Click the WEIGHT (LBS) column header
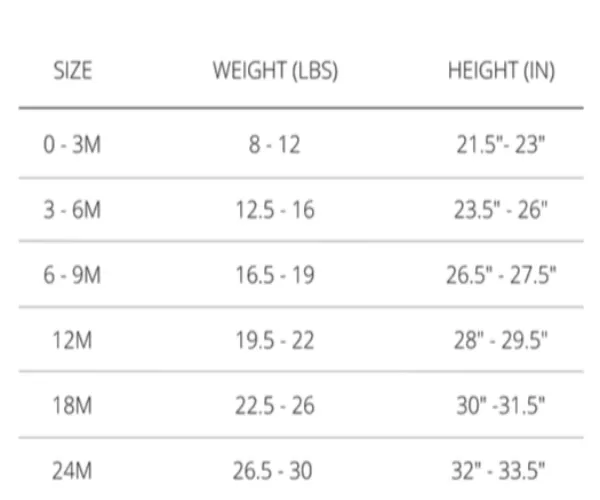This screenshot has height=500, width=600. [276, 71]
